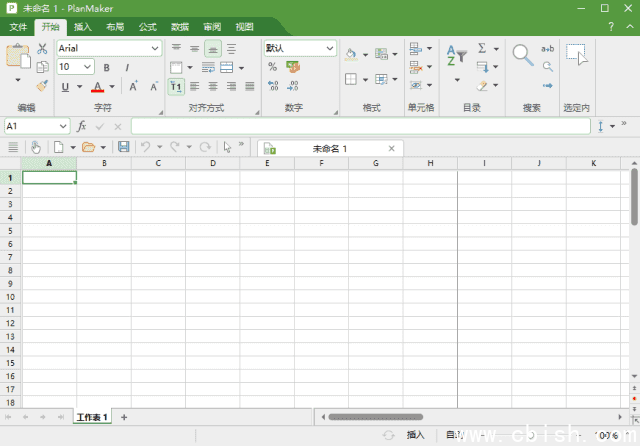Screen dimensions: 640x446
Task: Toggle bottom vertical alignment
Action: (213, 49)
